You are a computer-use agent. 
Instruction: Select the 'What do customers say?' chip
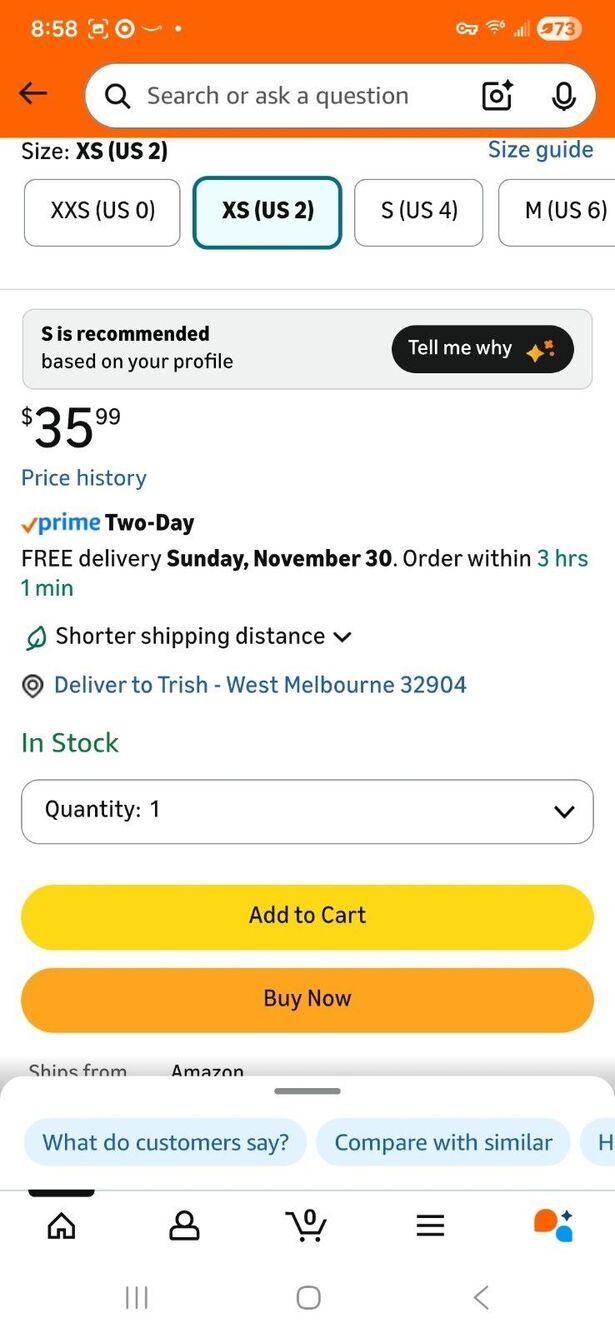point(165,1143)
